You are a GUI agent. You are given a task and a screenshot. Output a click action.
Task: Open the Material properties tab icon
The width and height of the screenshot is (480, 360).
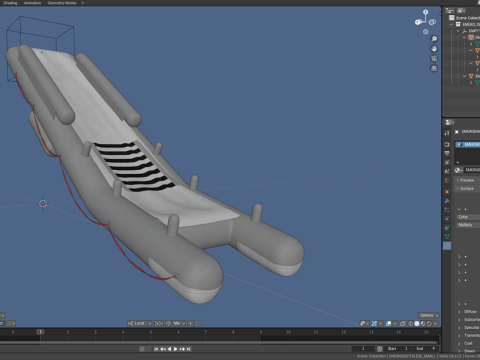tap(447, 246)
